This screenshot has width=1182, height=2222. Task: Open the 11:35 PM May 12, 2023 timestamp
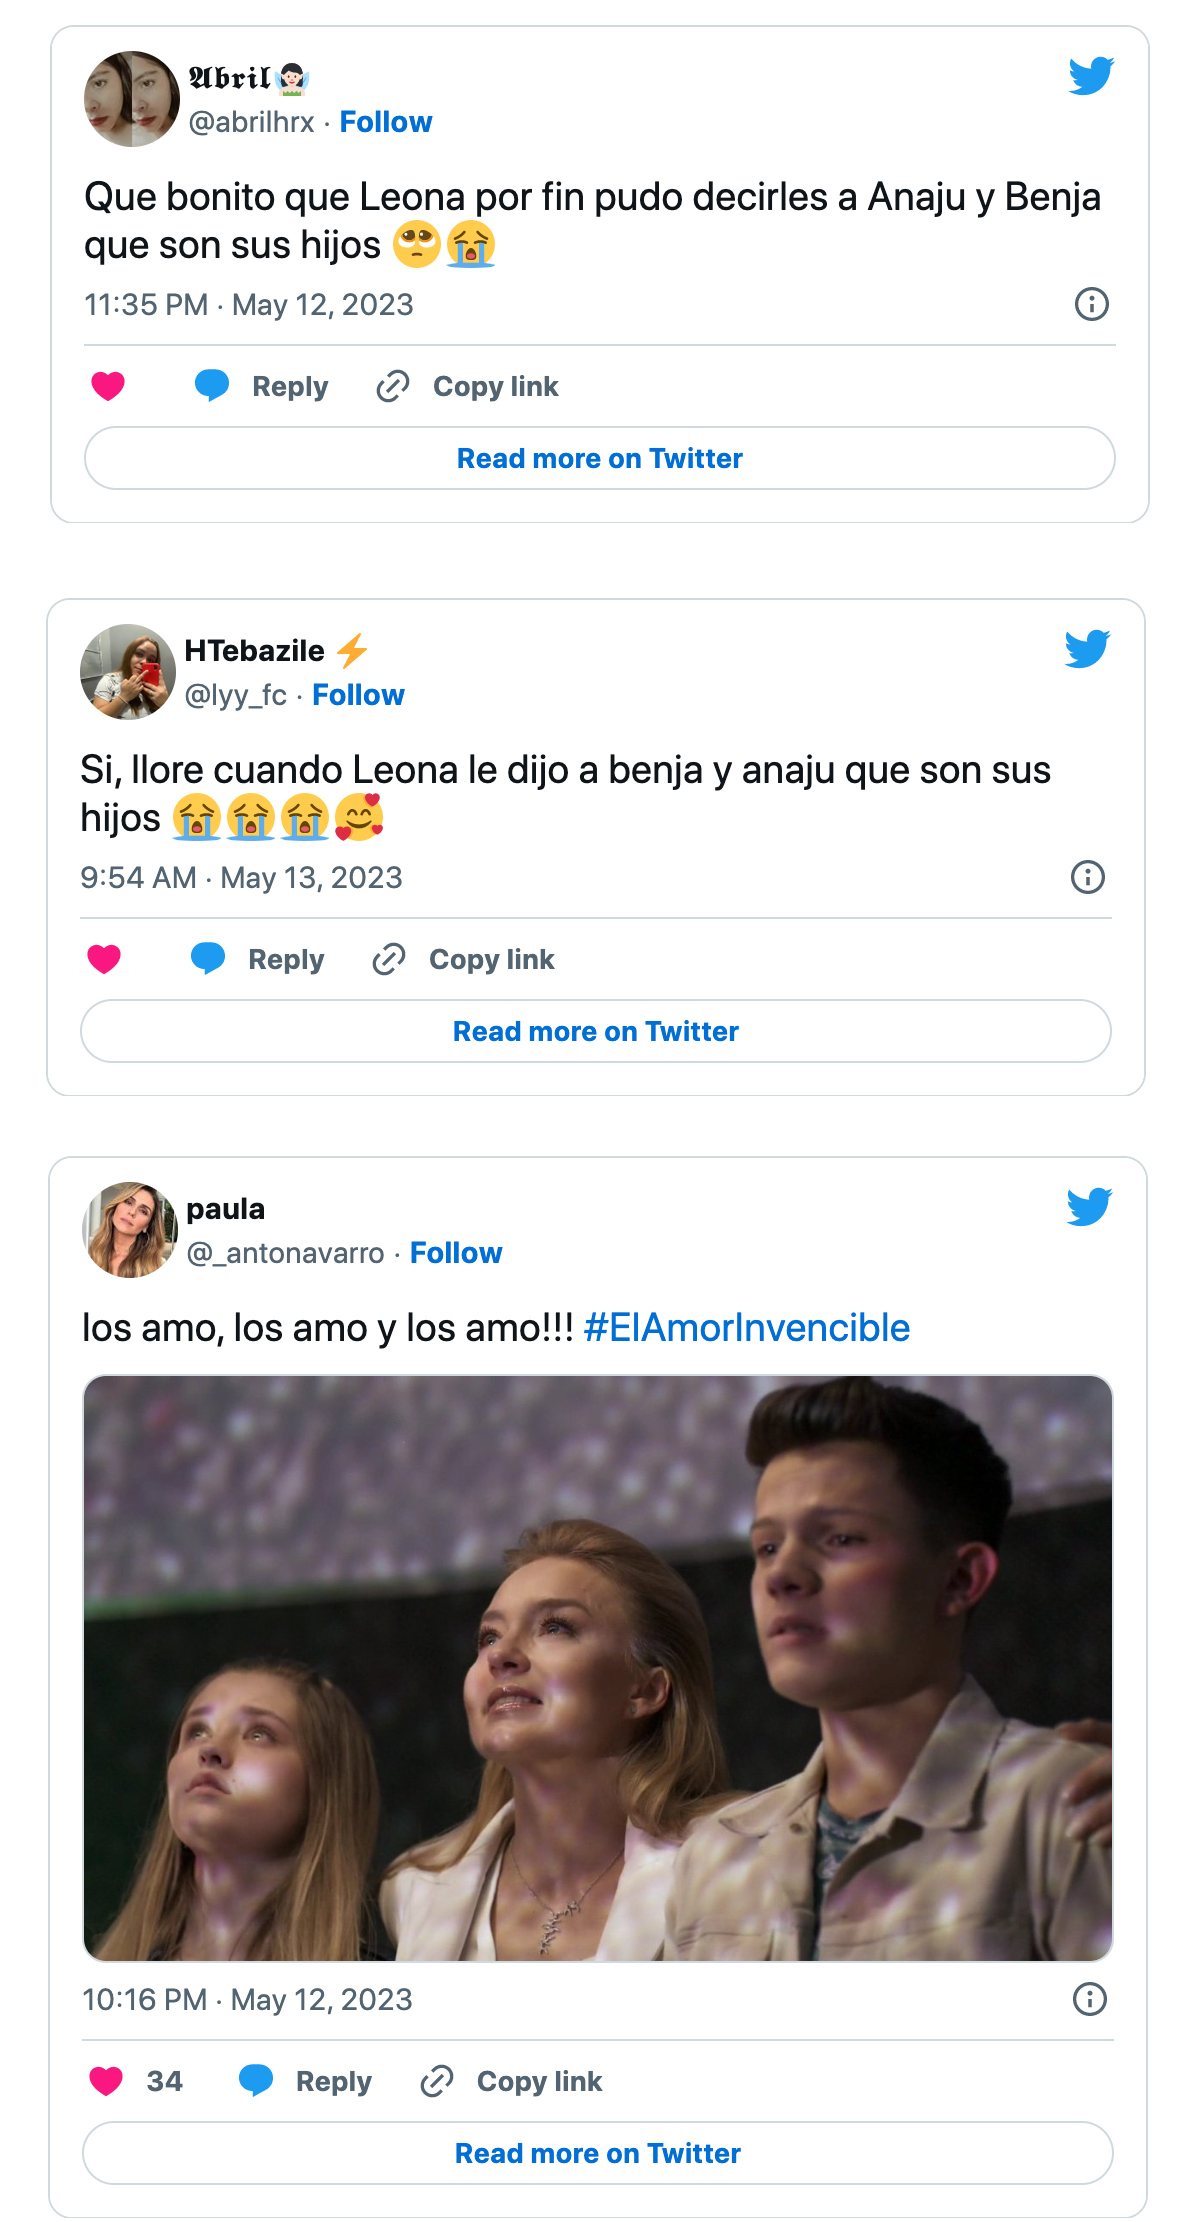point(248,305)
